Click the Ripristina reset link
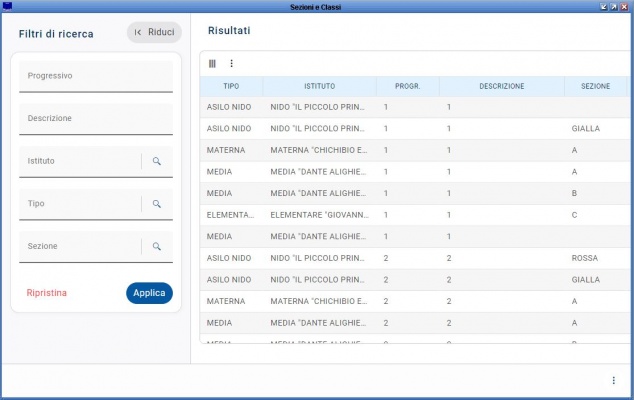 [x=47, y=293]
